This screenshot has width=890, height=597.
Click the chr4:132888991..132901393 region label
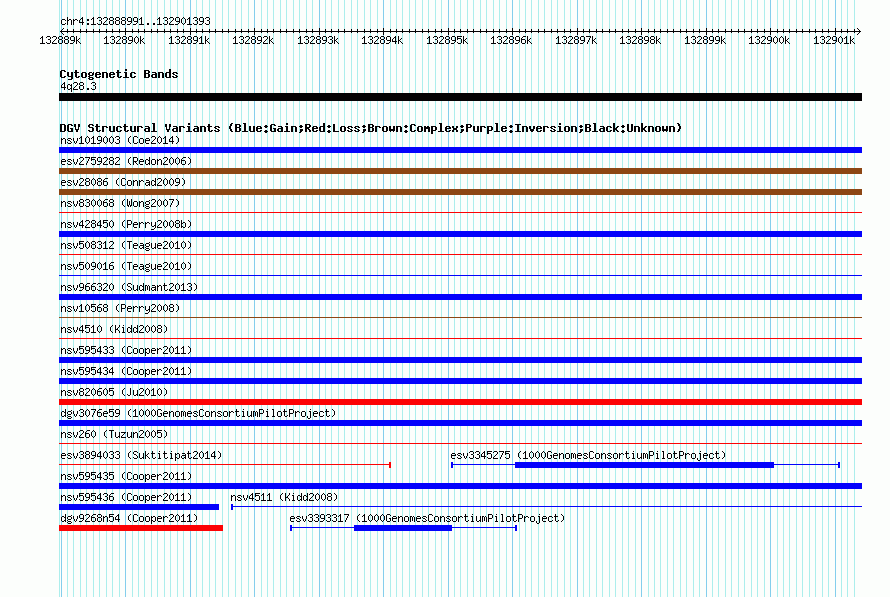click(135, 21)
